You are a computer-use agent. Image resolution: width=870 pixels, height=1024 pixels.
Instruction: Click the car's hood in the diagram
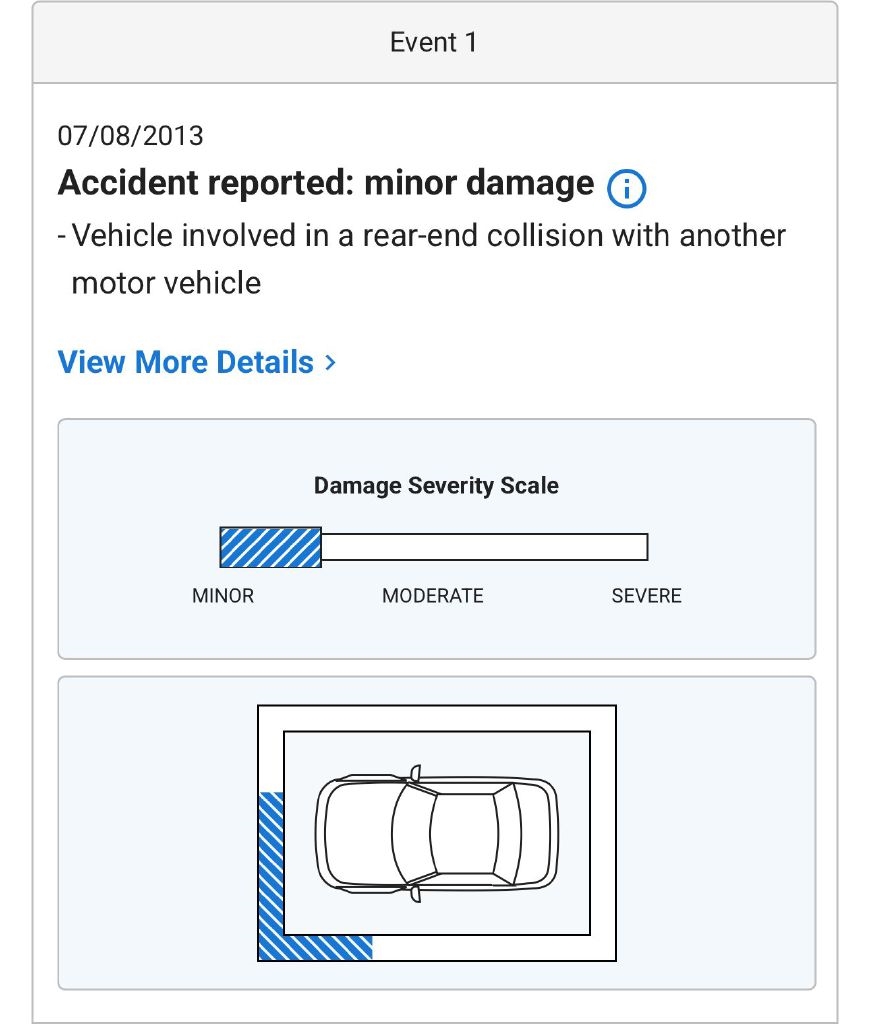(357, 833)
